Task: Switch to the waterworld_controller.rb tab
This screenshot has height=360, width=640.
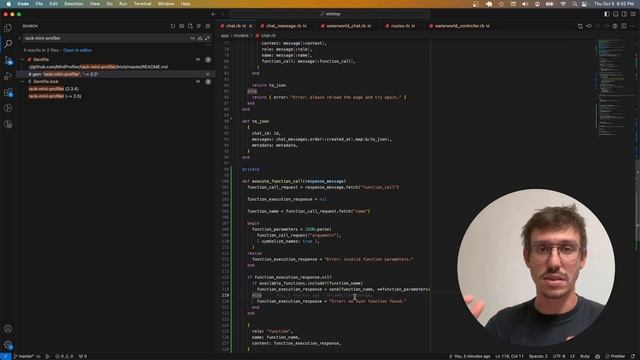Action: click(x=461, y=26)
